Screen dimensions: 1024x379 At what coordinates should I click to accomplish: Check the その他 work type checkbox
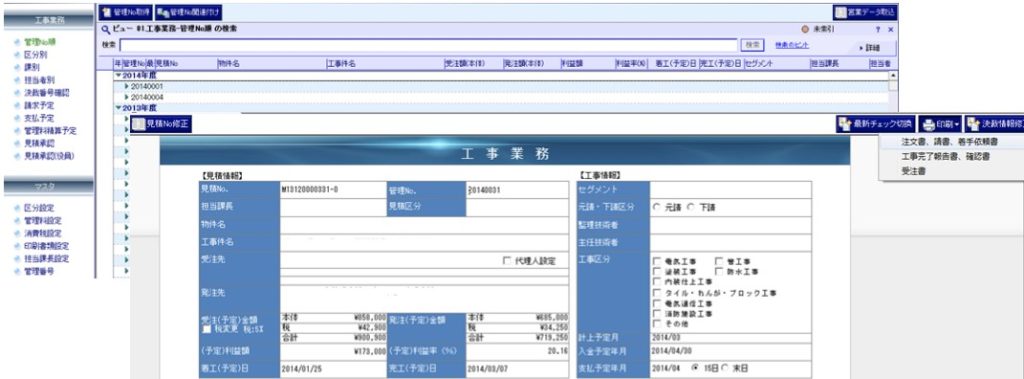tap(657, 324)
